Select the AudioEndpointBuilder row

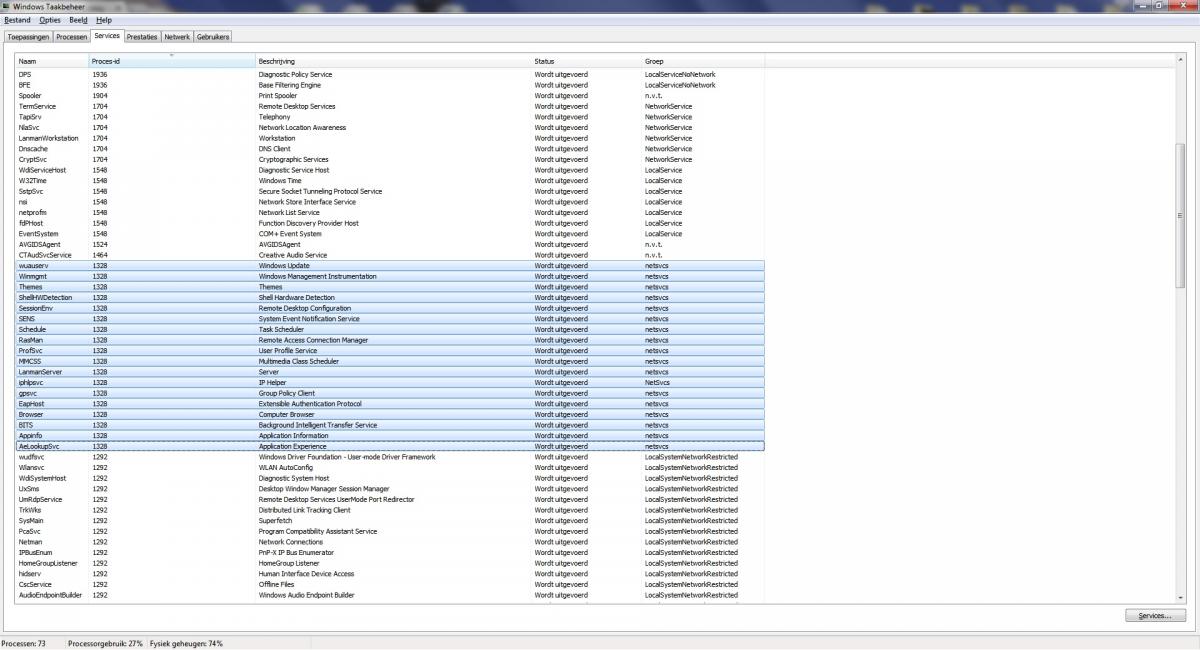coord(391,595)
